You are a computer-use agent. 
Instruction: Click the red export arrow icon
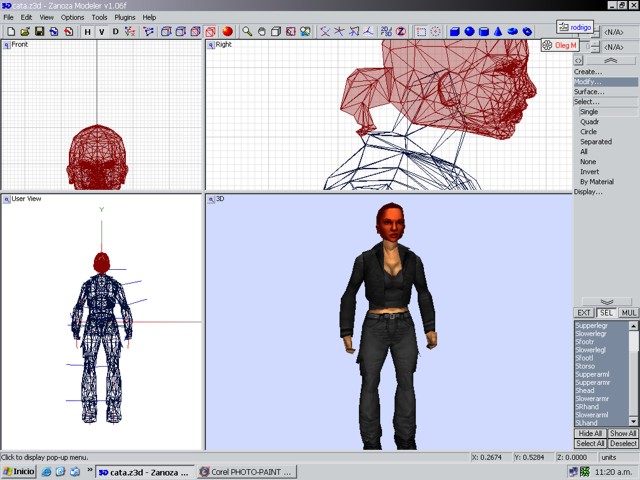(x=69, y=31)
